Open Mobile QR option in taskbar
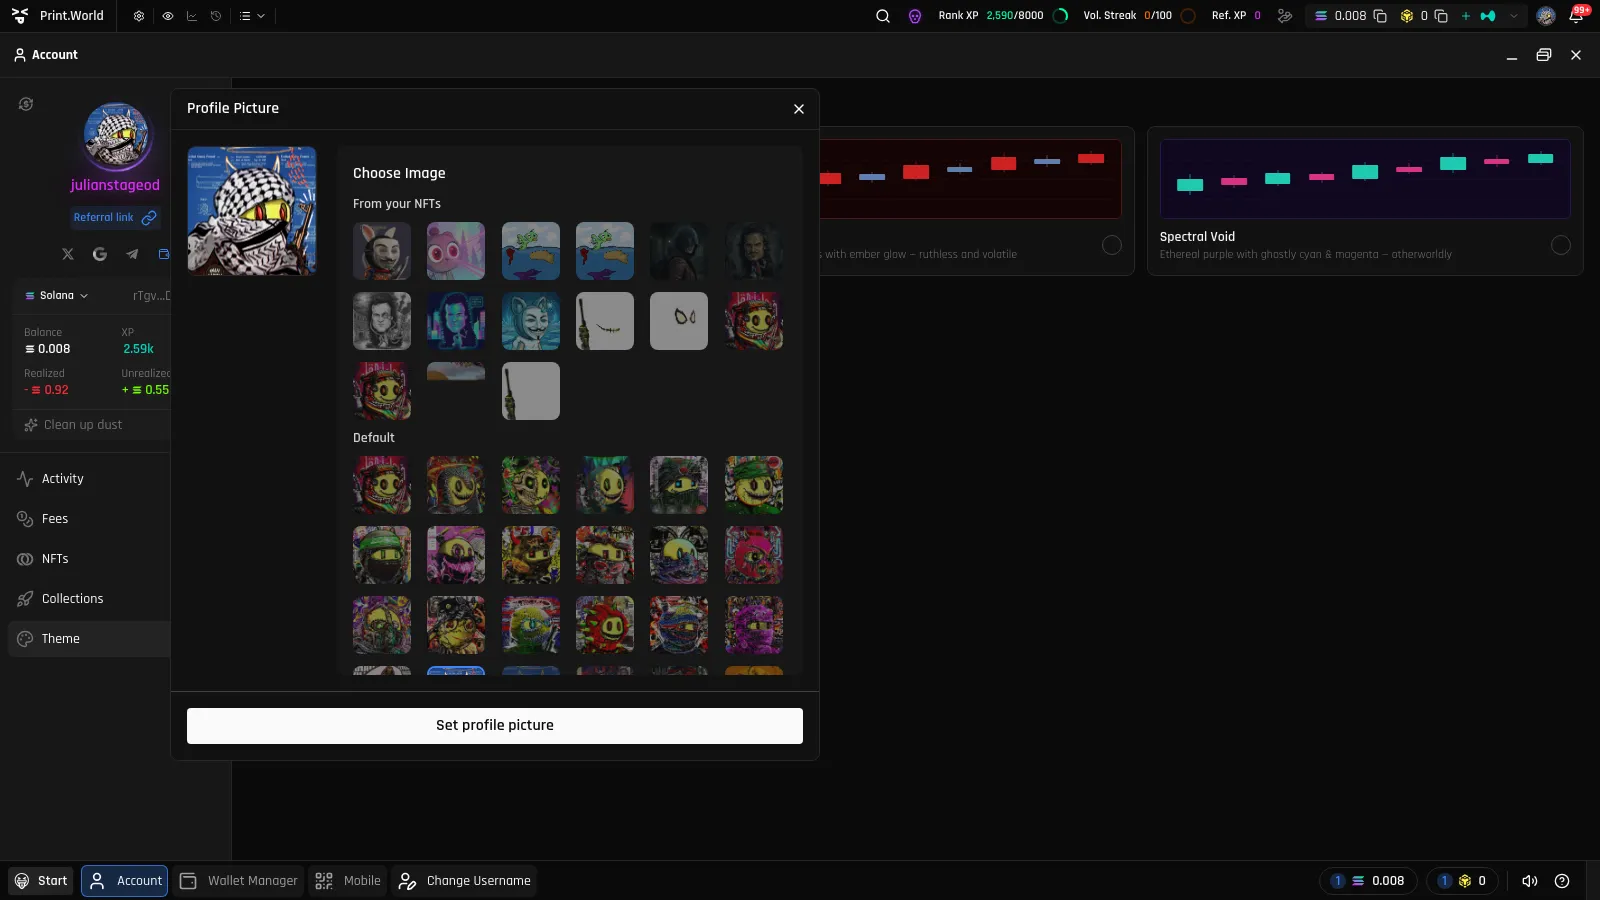1600x900 pixels. (348, 881)
